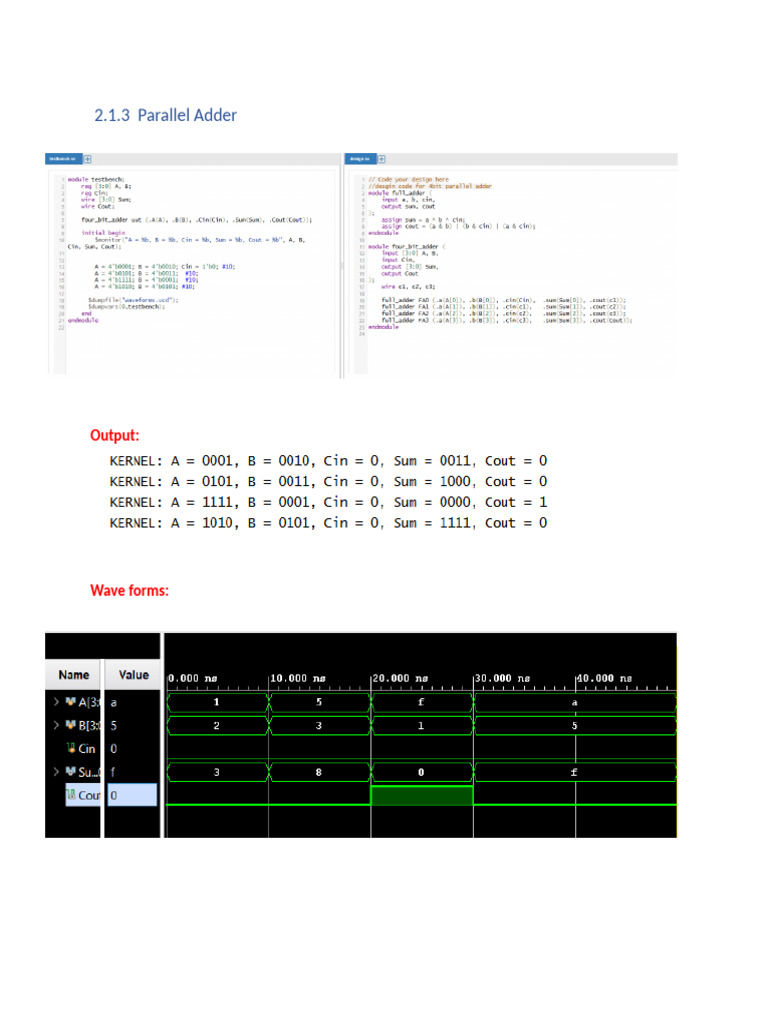Click the 2.1.3 Parallel Adder heading

(x=165, y=115)
